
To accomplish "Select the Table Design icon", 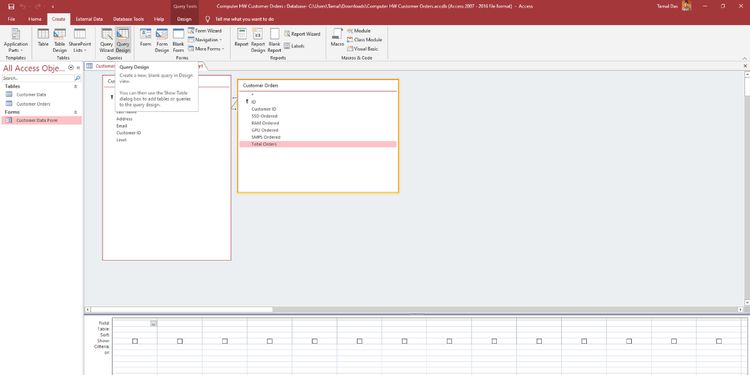I will point(60,40).
